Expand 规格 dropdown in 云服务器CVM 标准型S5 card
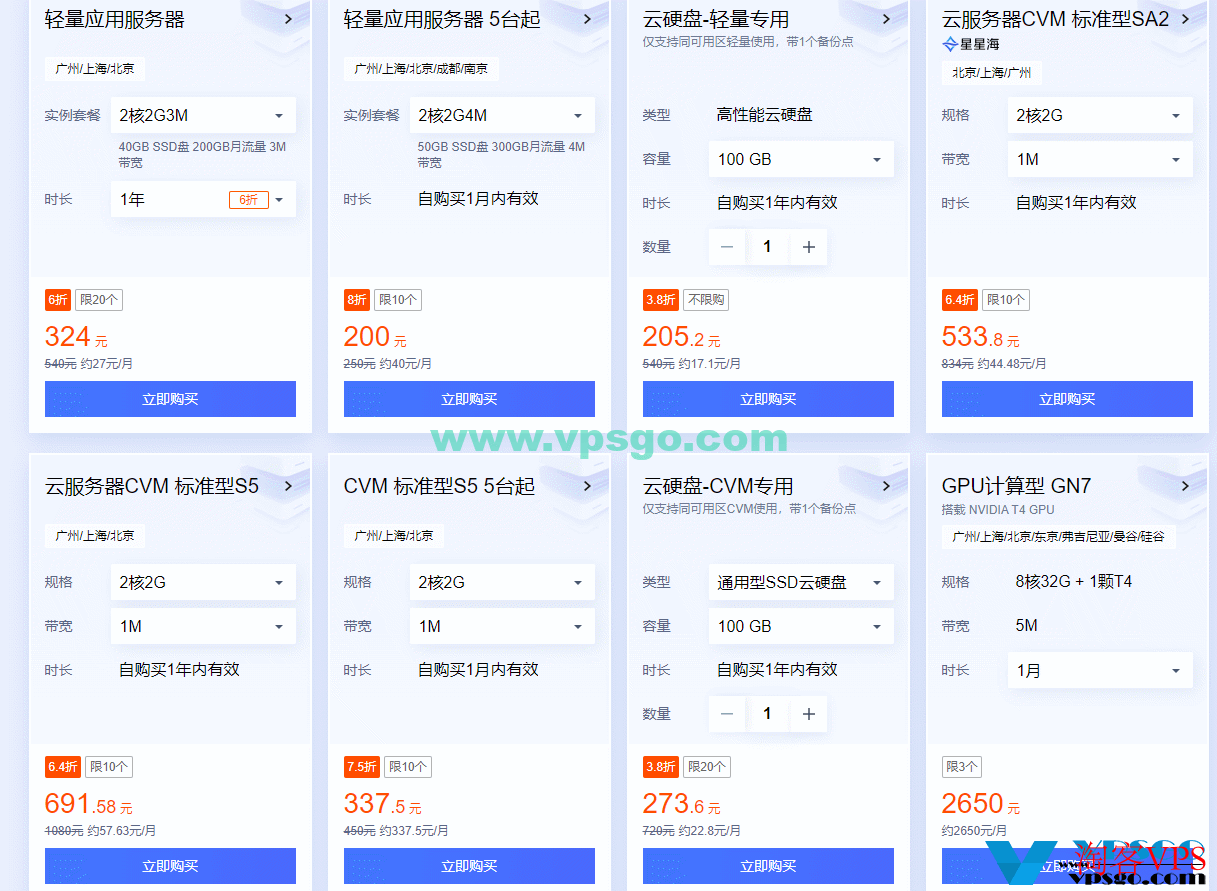 coord(203,582)
